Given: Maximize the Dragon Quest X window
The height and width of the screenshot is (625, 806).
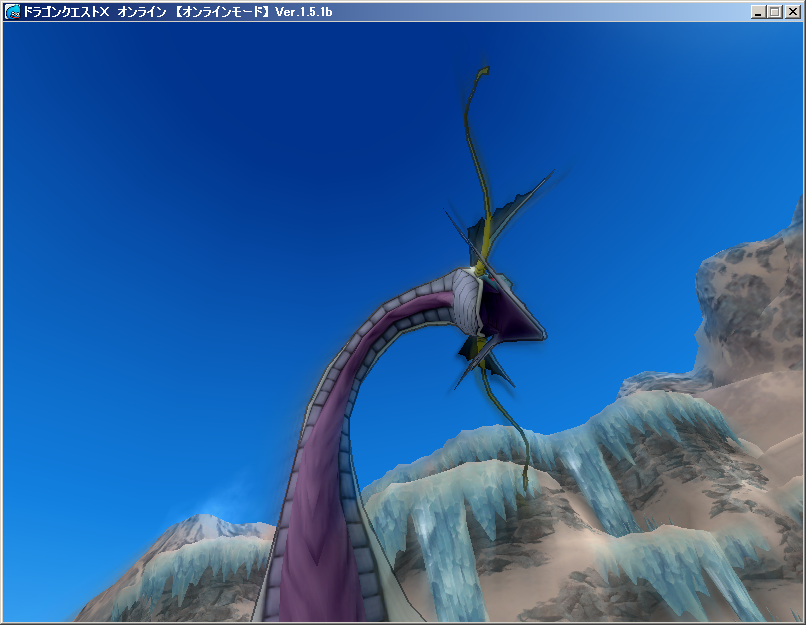Looking at the screenshot, I should pyautogui.click(x=775, y=12).
